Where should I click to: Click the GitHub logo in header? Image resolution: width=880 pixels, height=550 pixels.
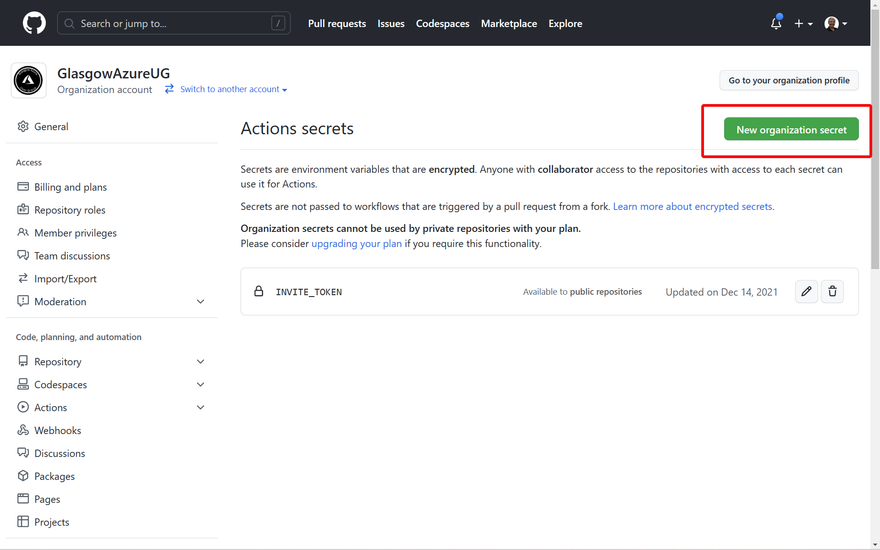(x=34, y=23)
